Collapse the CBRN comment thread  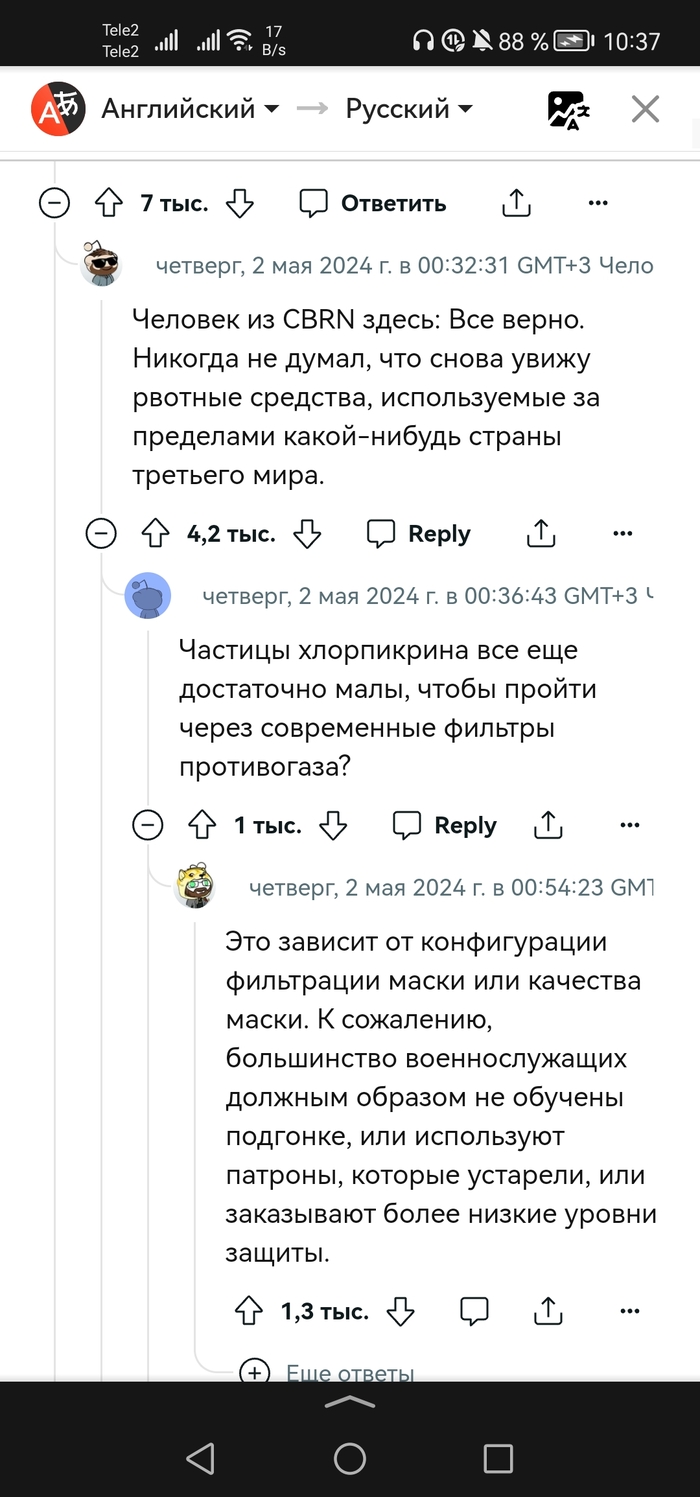tap(101, 534)
